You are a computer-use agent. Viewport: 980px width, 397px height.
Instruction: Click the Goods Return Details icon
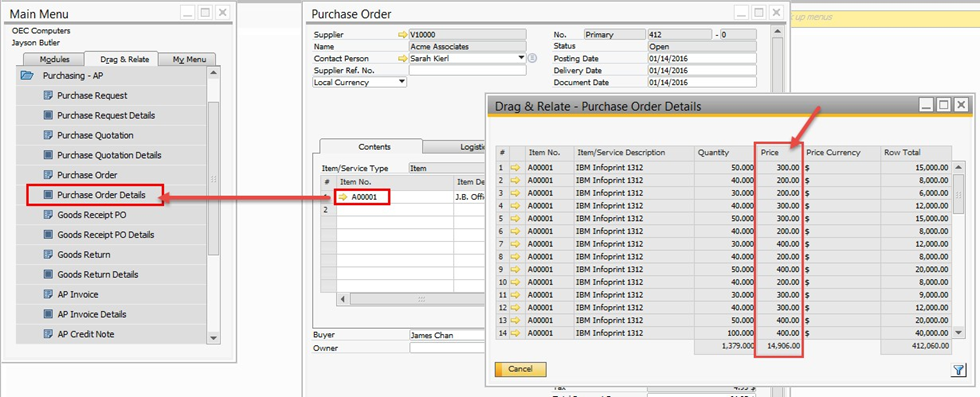(48, 274)
